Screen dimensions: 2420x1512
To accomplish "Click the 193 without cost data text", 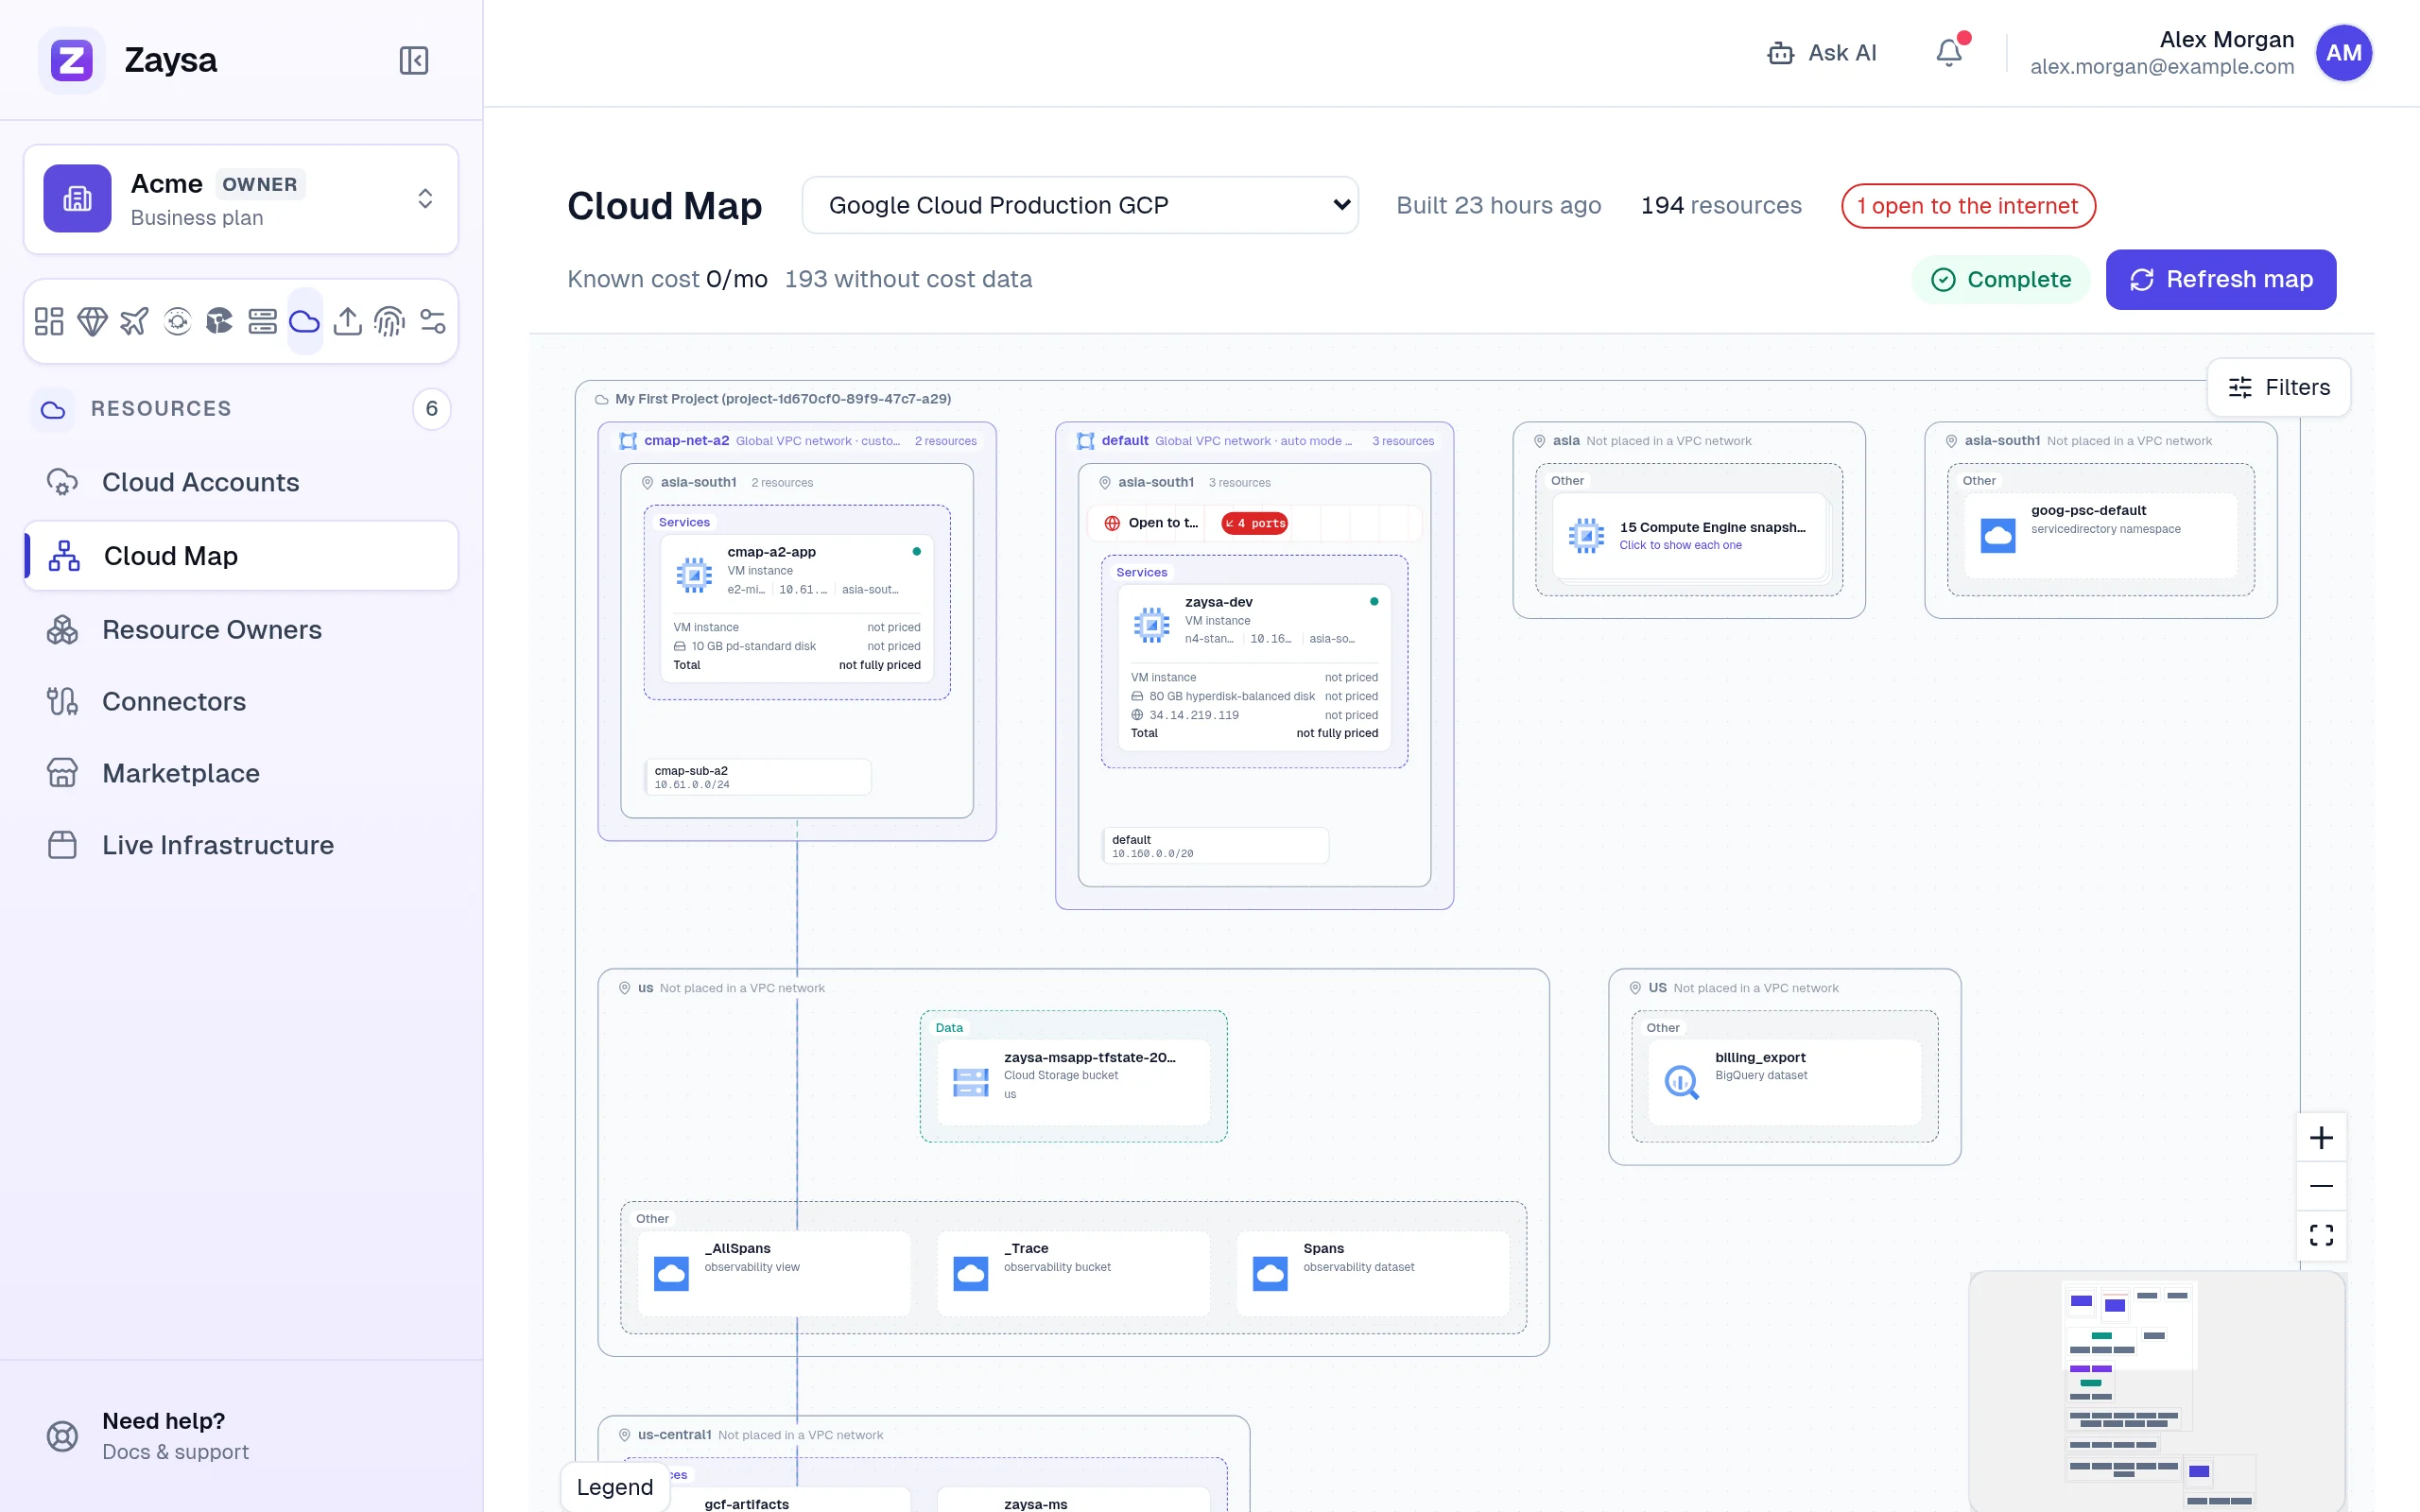I will point(908,279).
